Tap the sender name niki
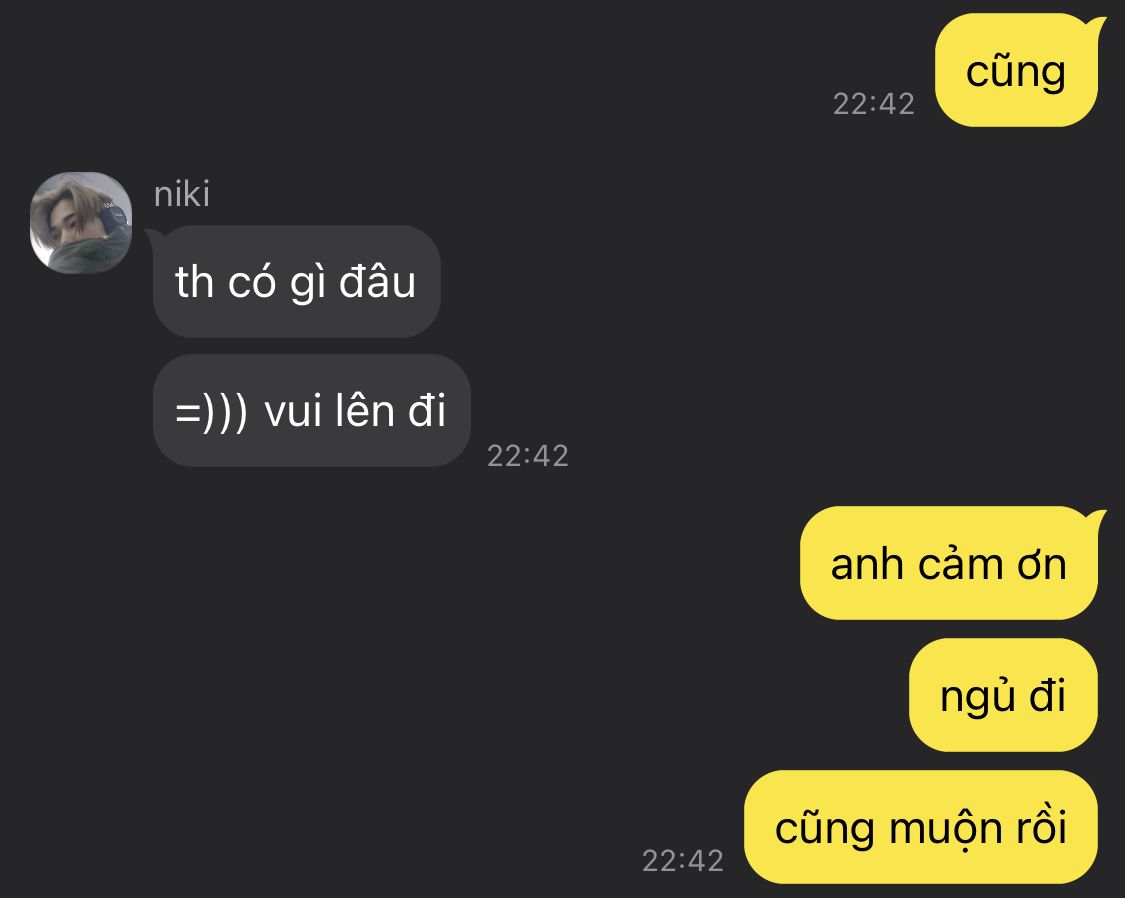The image size is (1125, 898). (x=182, y=194)
